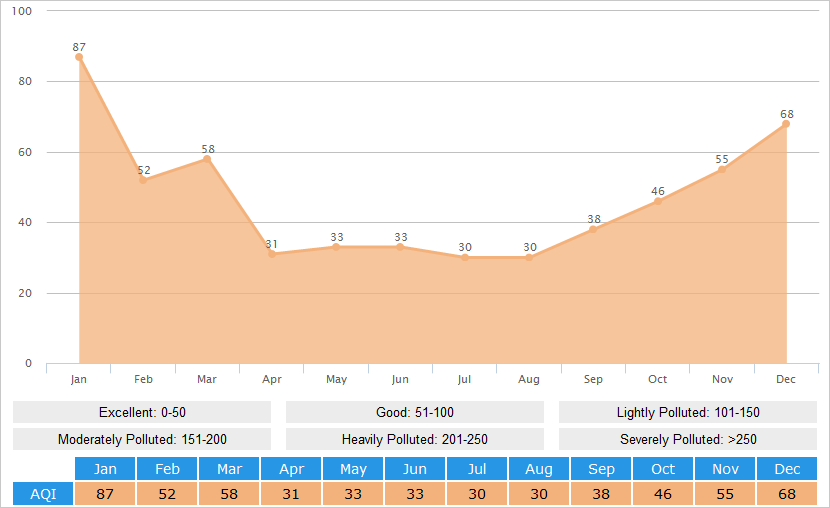This screenshot has height=508, width=830.
Task: Click the Jun table header cell
Action: pos(415,469)
